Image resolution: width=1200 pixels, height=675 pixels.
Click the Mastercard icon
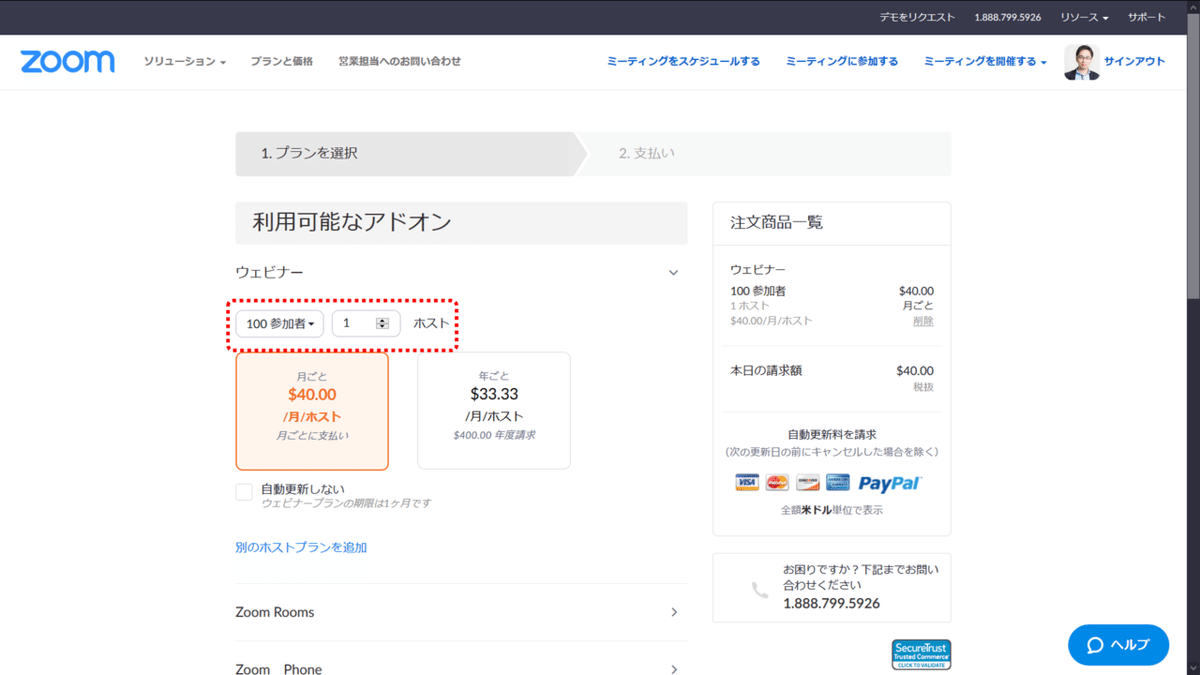coord(777,483)
